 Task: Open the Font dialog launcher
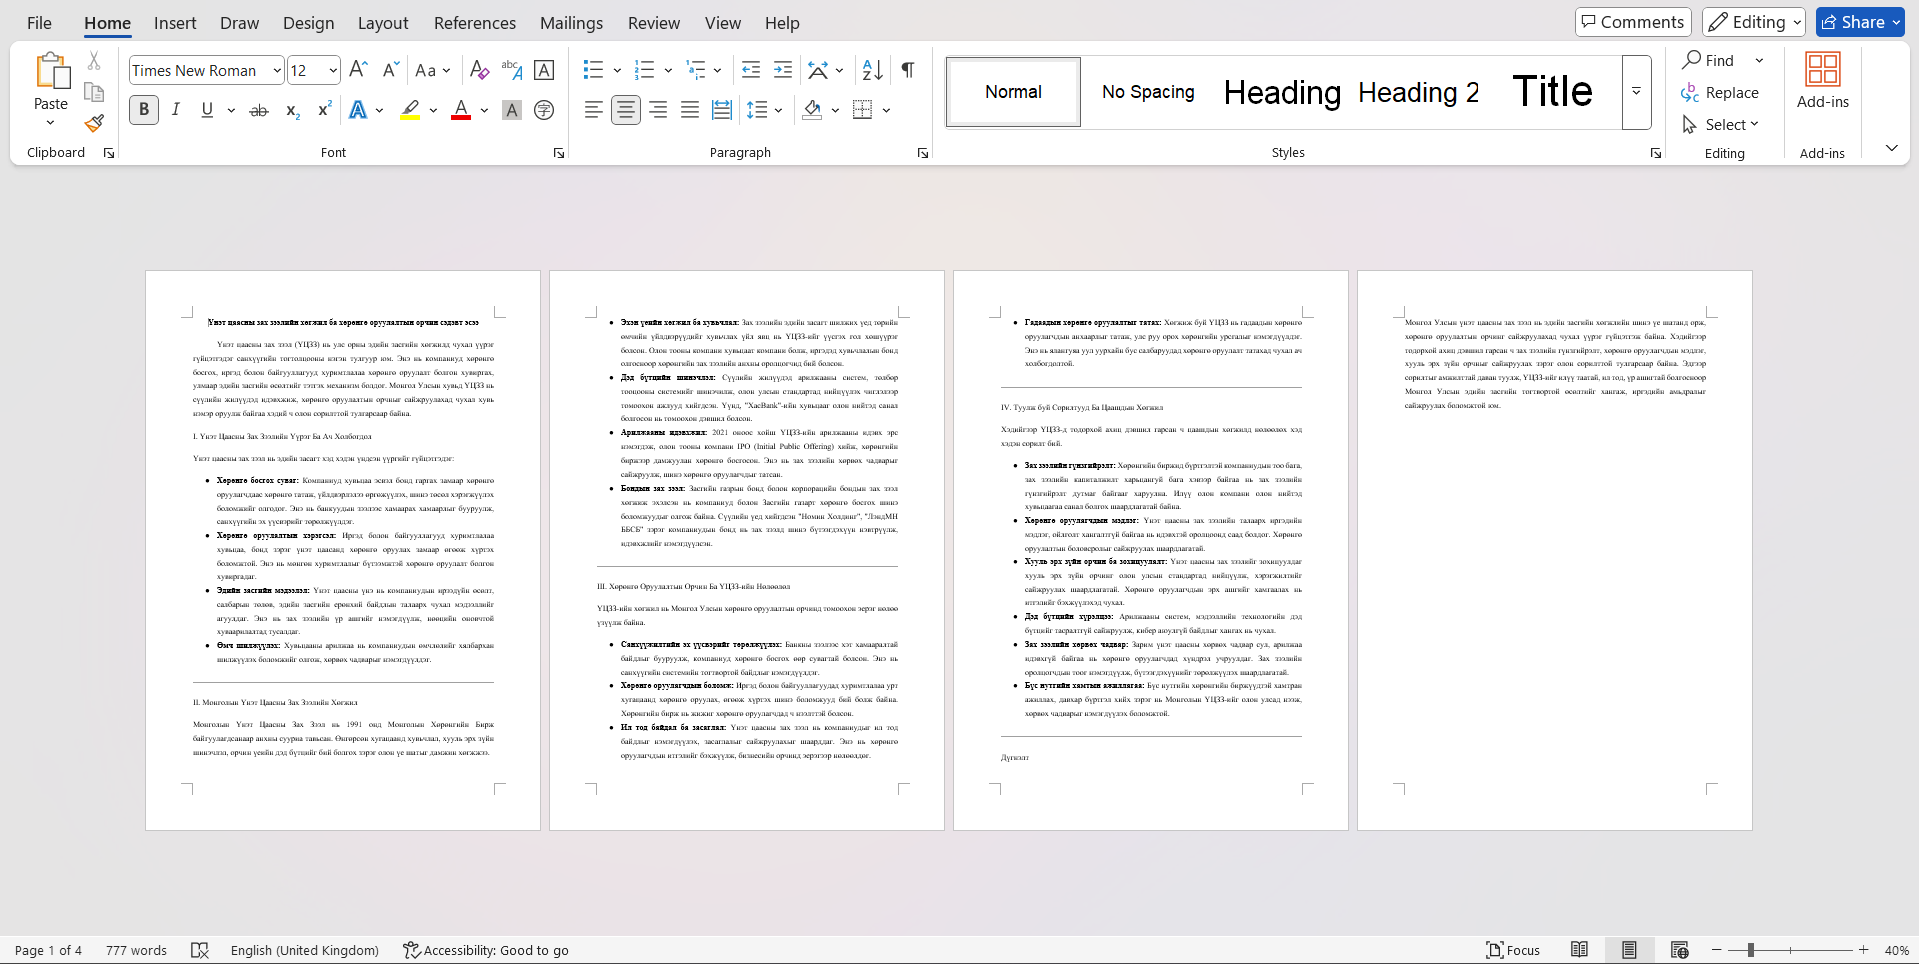[559, 153]
